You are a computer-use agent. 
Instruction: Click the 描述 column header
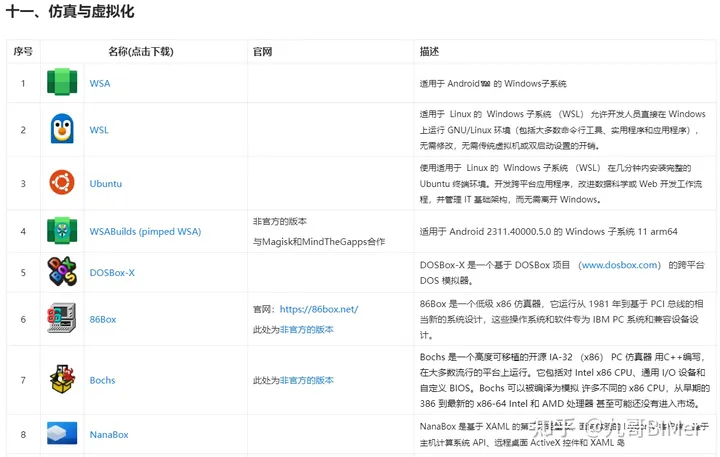click(x=429, y=51)
